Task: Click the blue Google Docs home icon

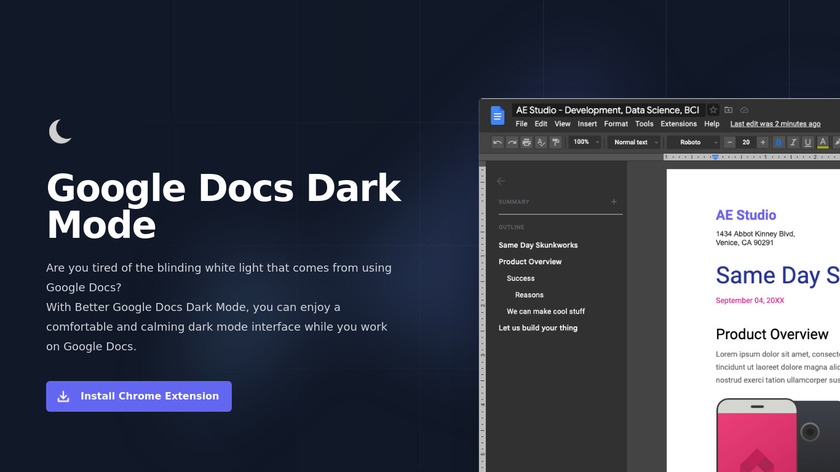Action: coord(497,116)
